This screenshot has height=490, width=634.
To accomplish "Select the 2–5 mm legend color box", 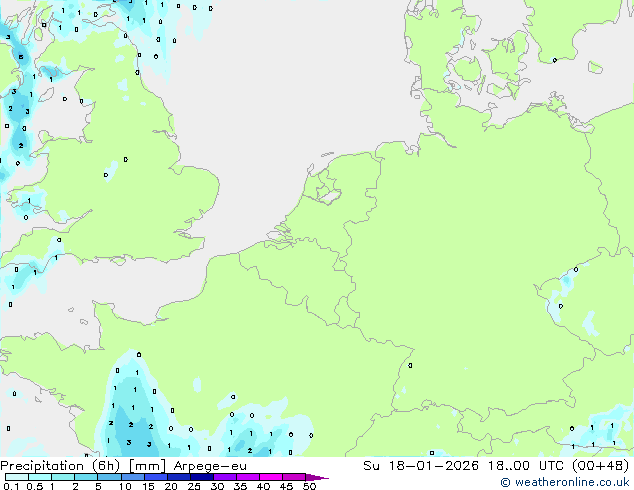I will click(x=86, y=477).
